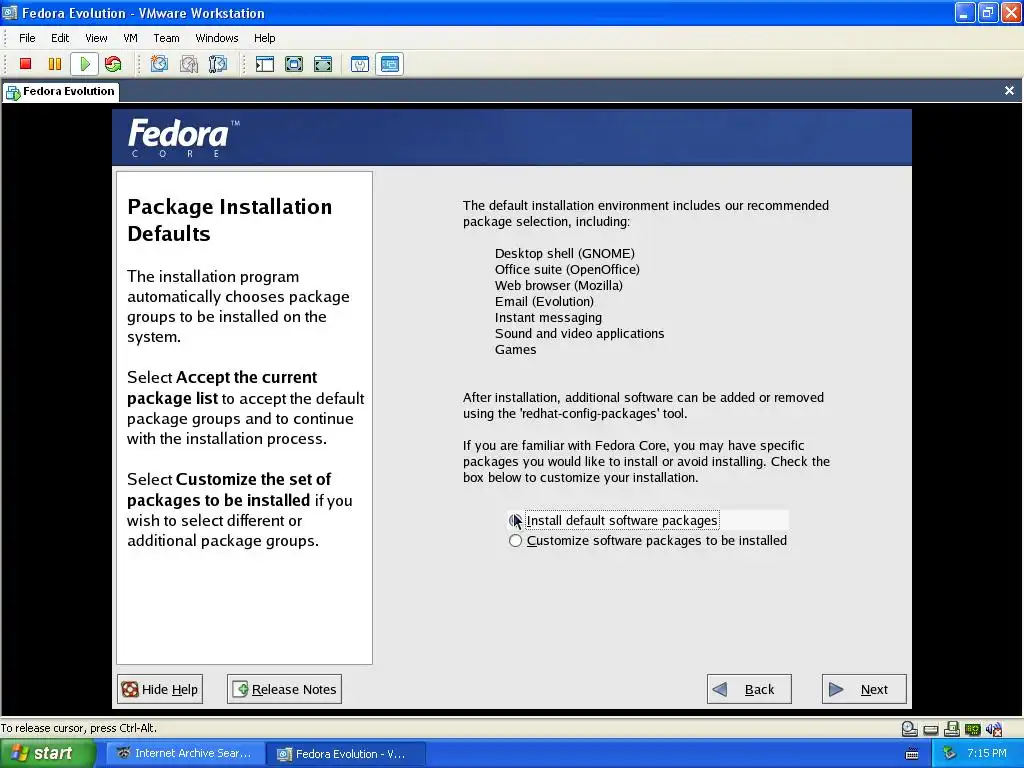
Task: Click the Hide Help button
Action: coord(160,689)
